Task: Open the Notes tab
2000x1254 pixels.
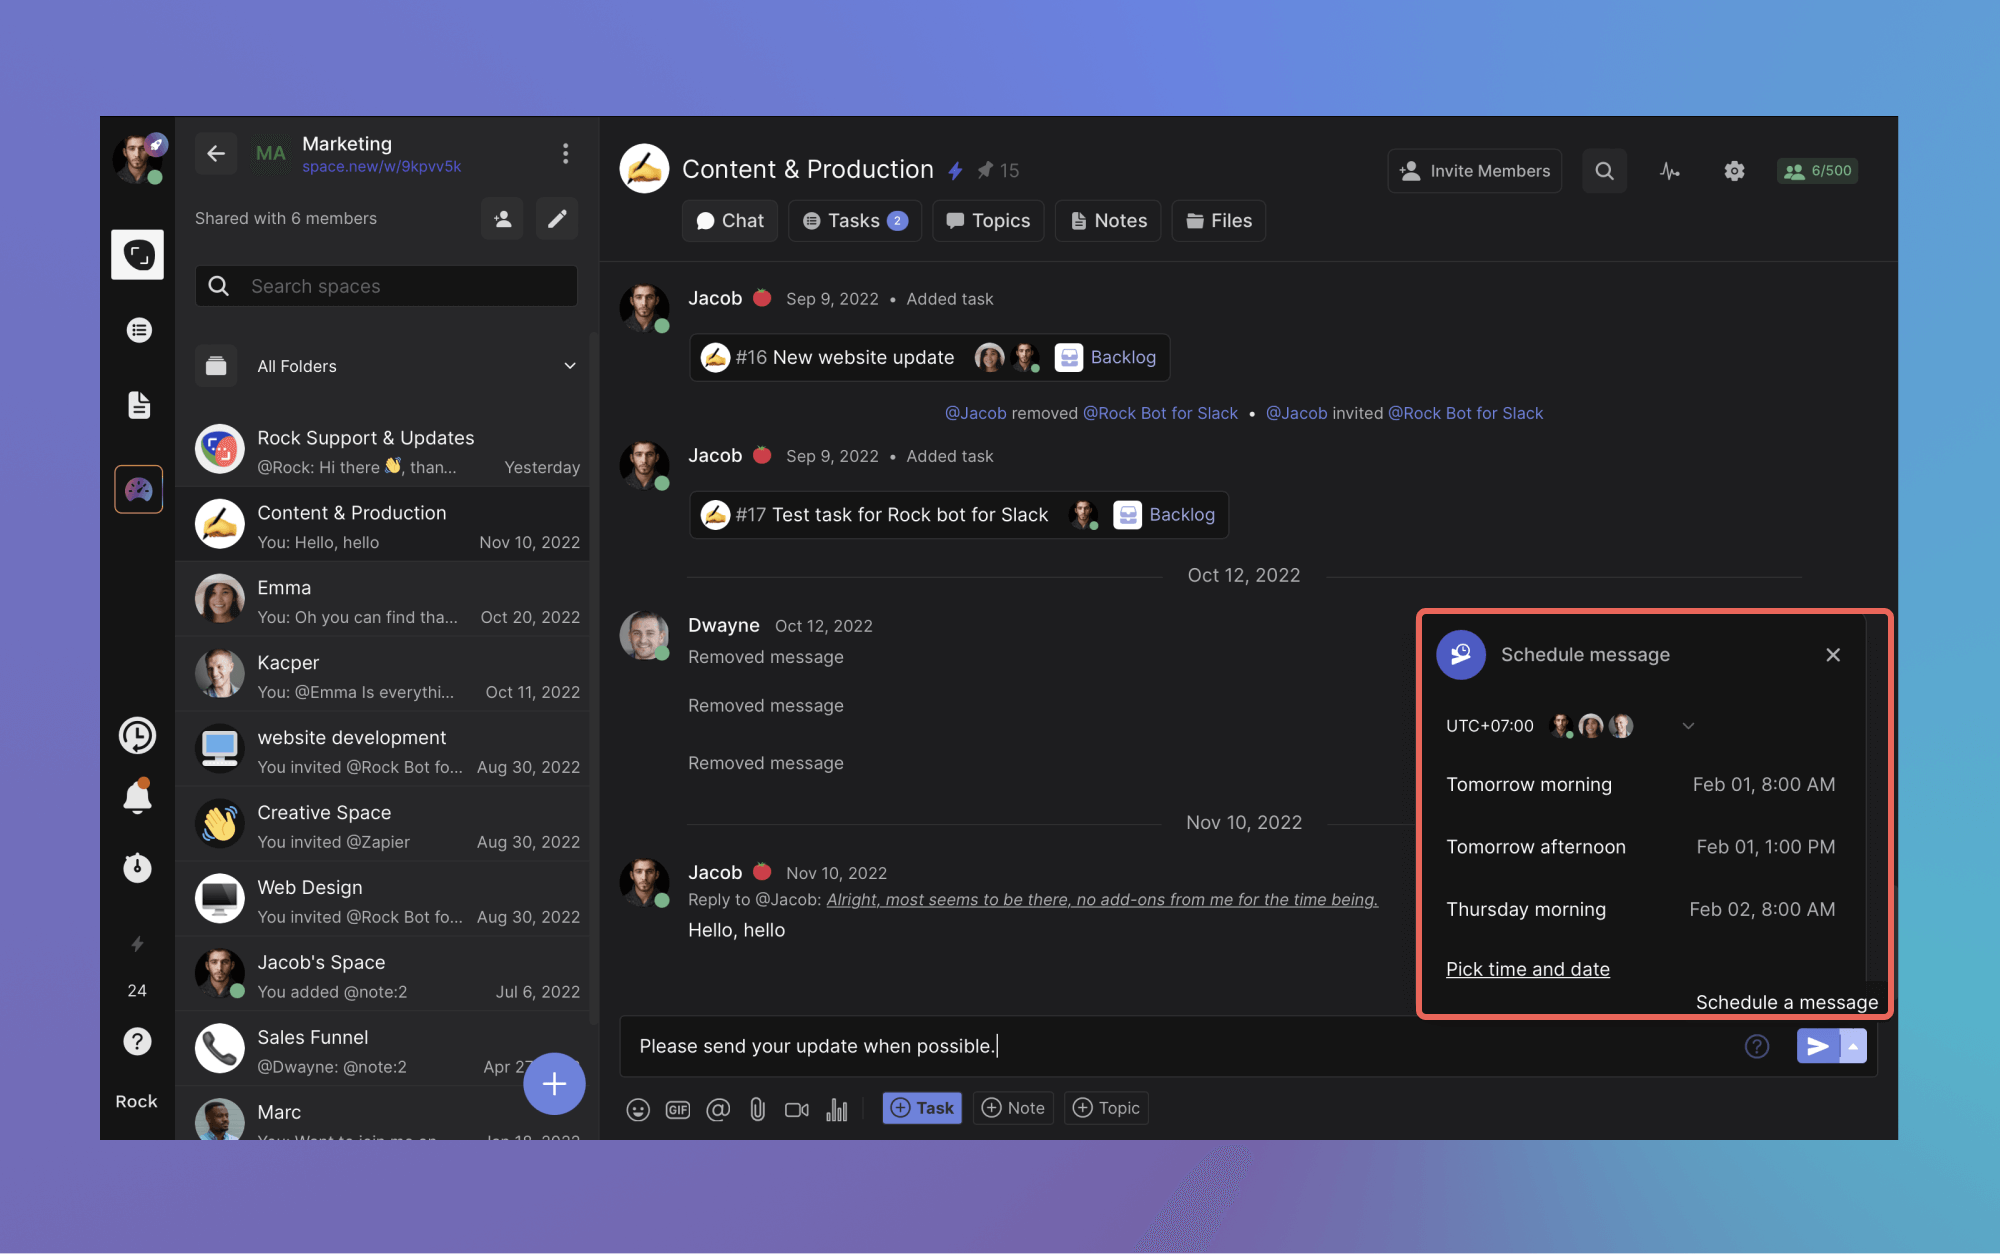Action: (x=1108, y=221)
